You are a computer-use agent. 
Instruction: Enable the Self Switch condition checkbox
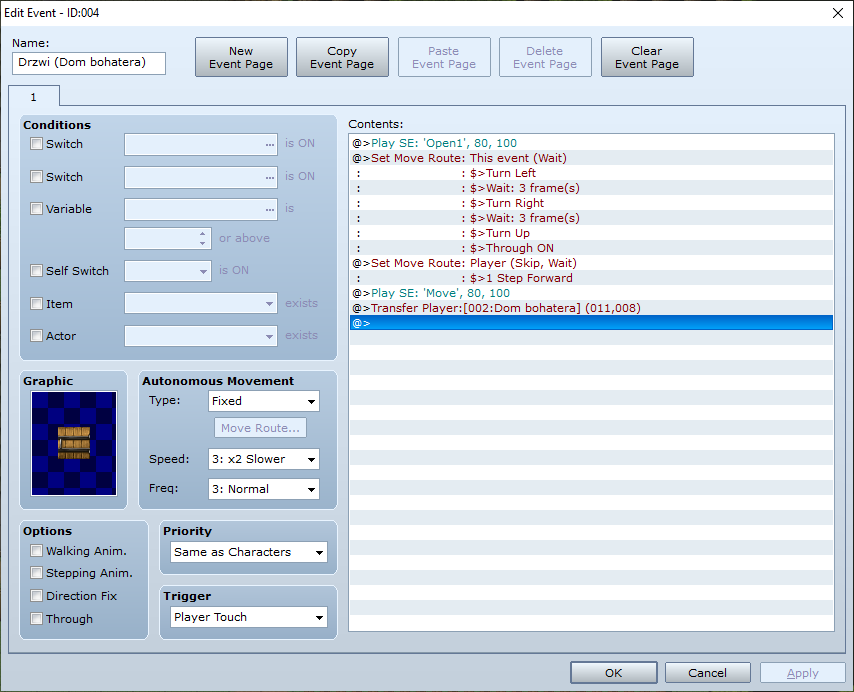[x=36, y=271]
